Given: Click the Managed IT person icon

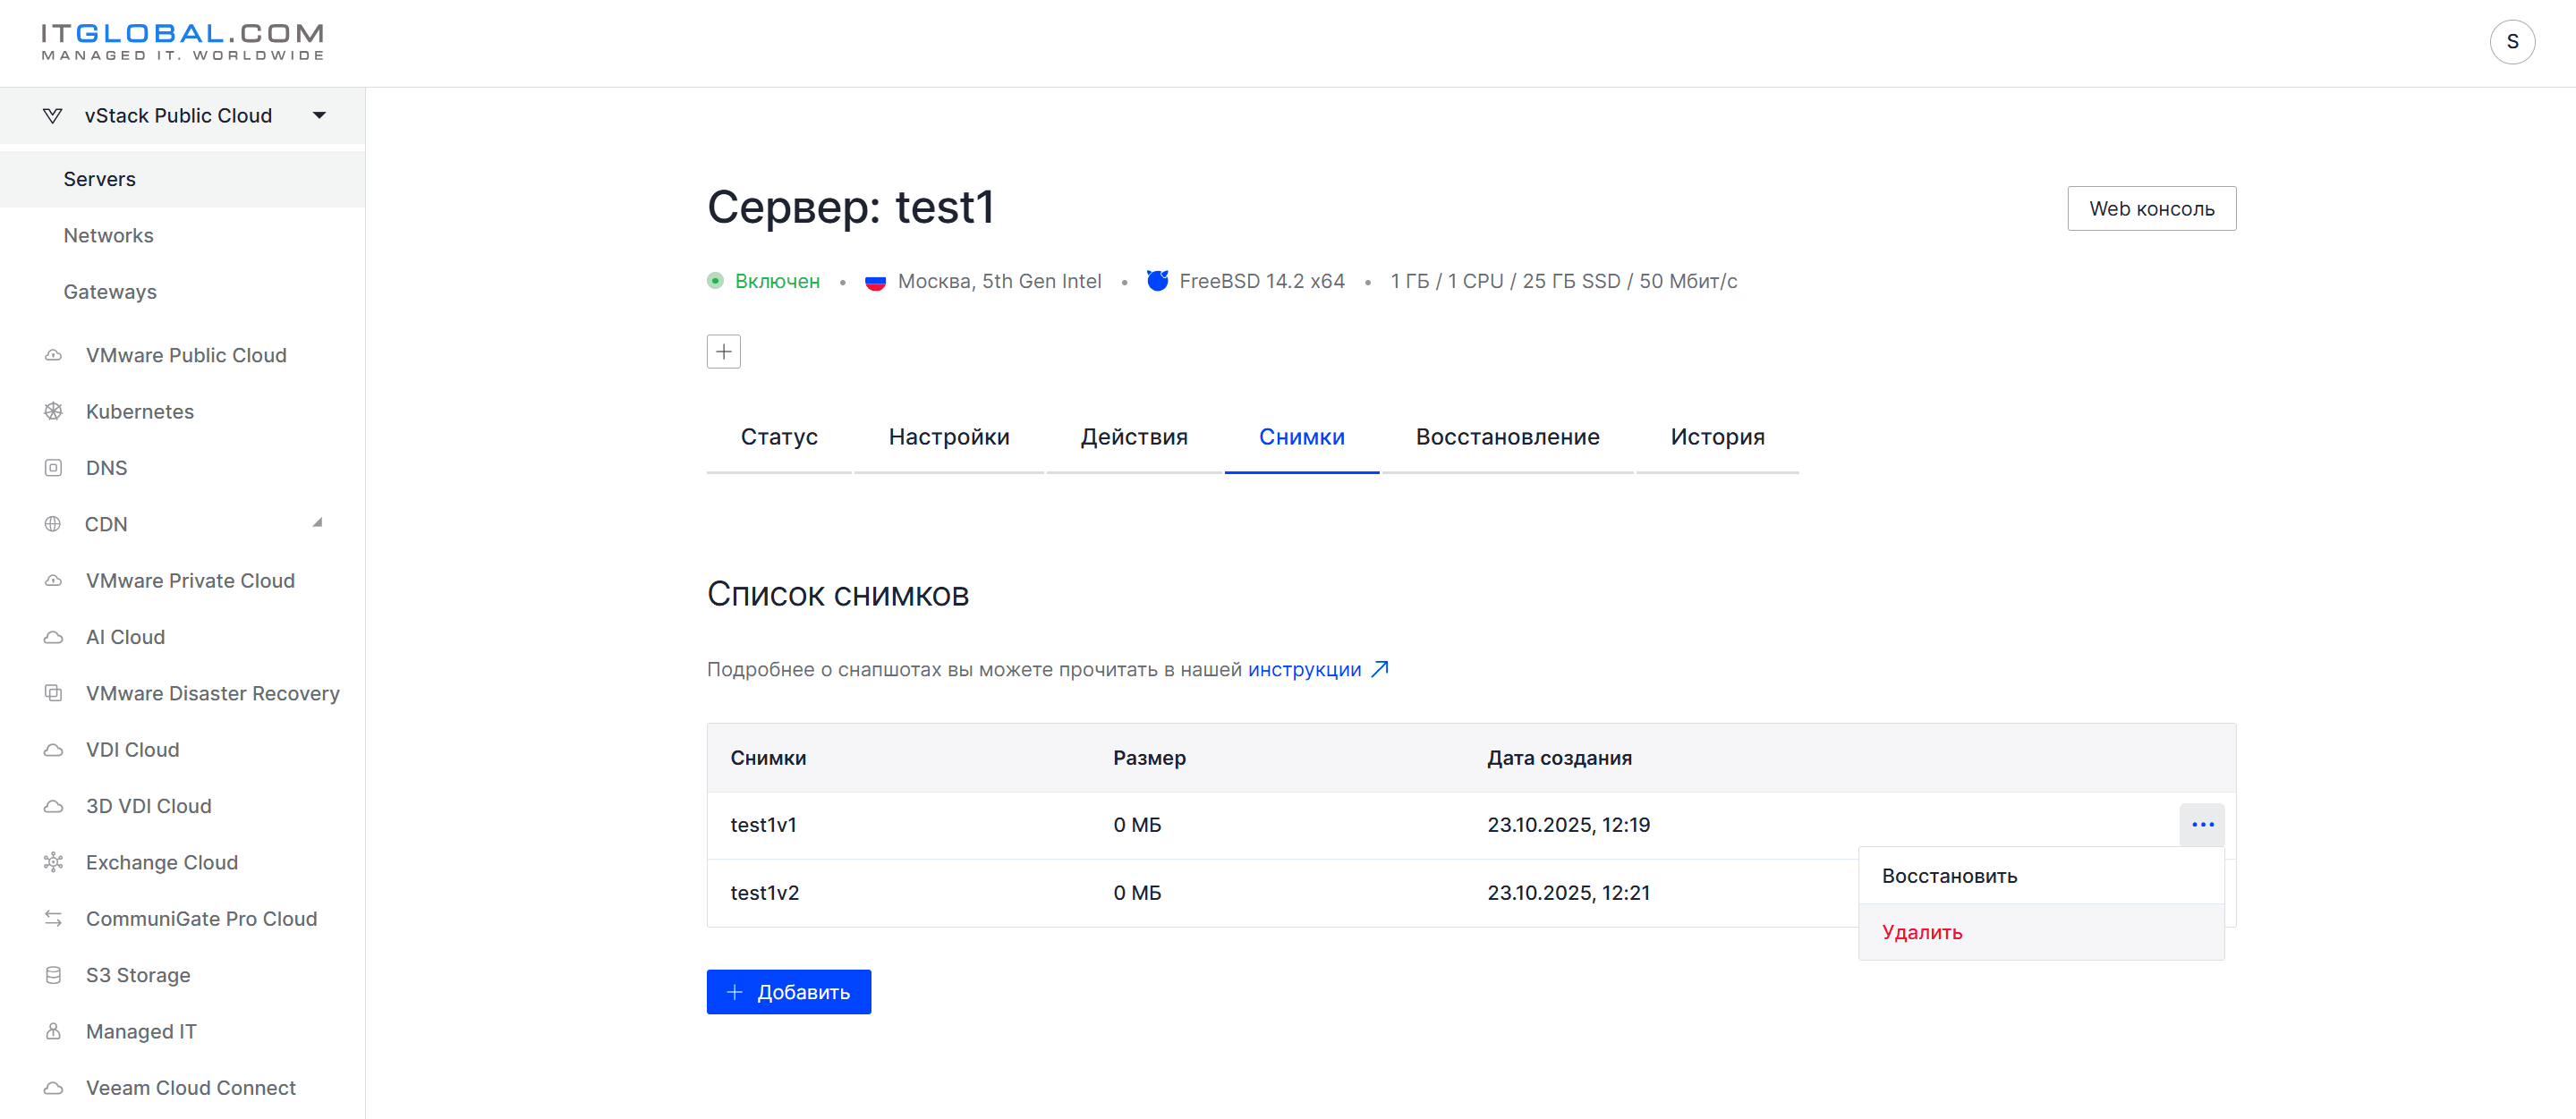Looking at the screenshot, I should pos(53,1030).
